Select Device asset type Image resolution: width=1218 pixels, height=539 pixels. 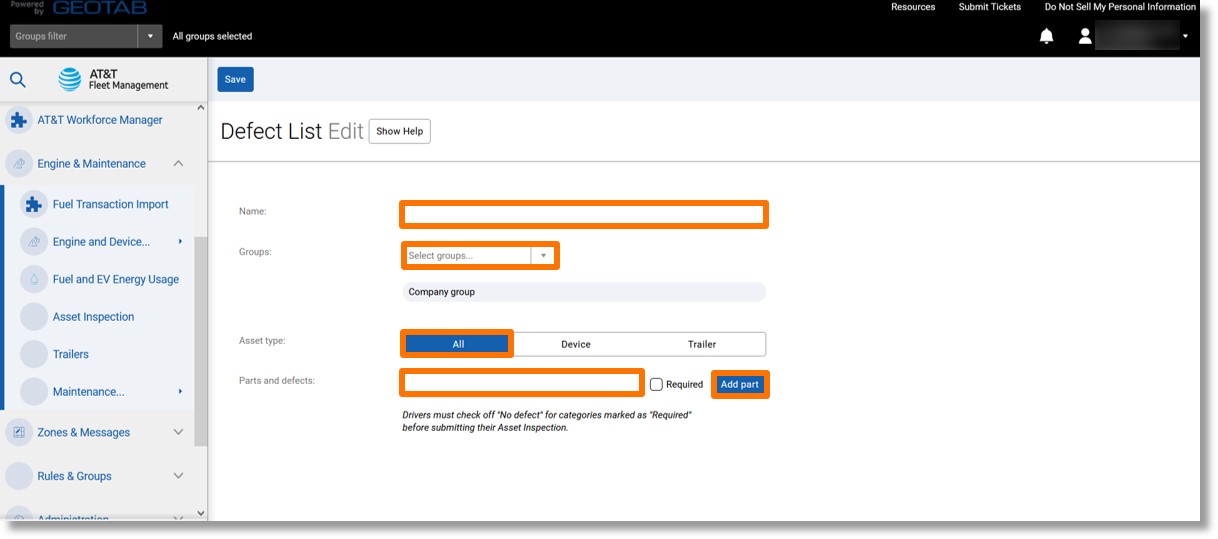coord(576,344)
